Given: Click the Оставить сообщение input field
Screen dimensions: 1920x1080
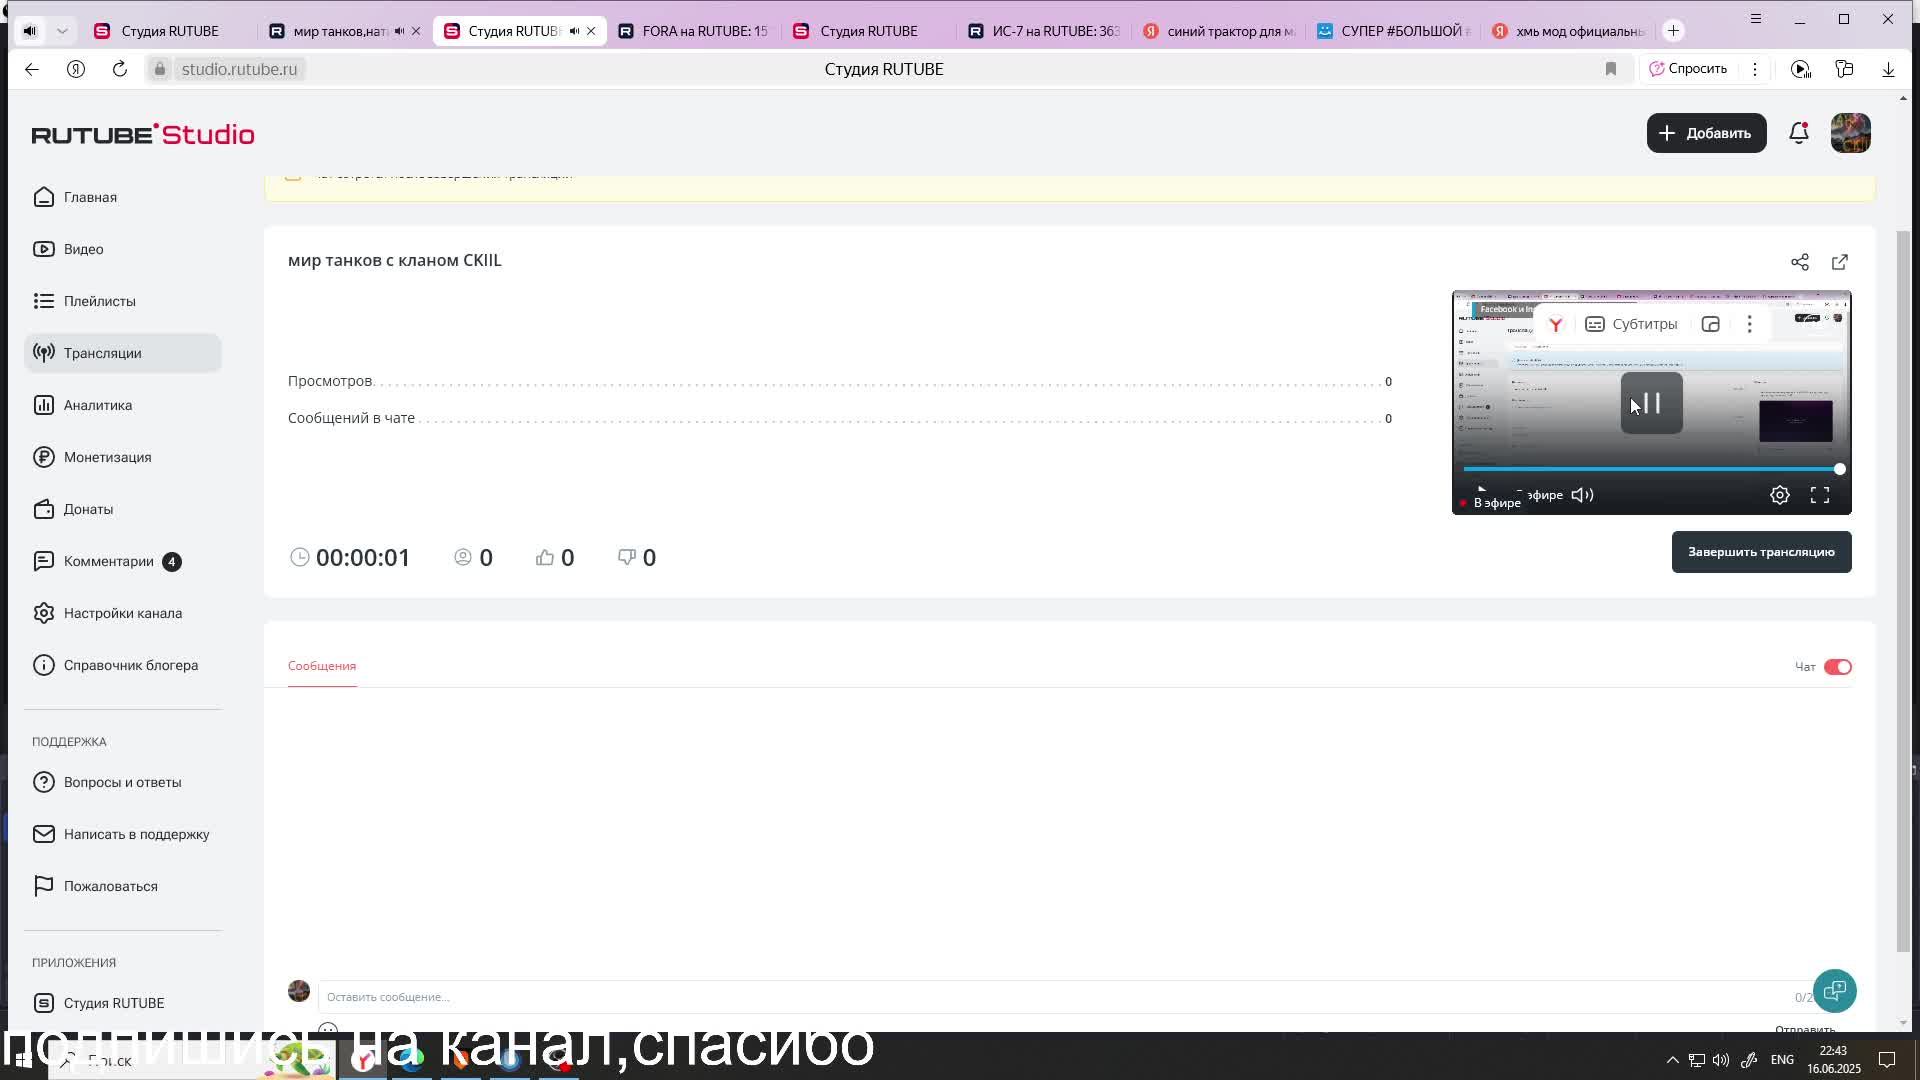Looking at the screenshot, I should click(1060, 997).
